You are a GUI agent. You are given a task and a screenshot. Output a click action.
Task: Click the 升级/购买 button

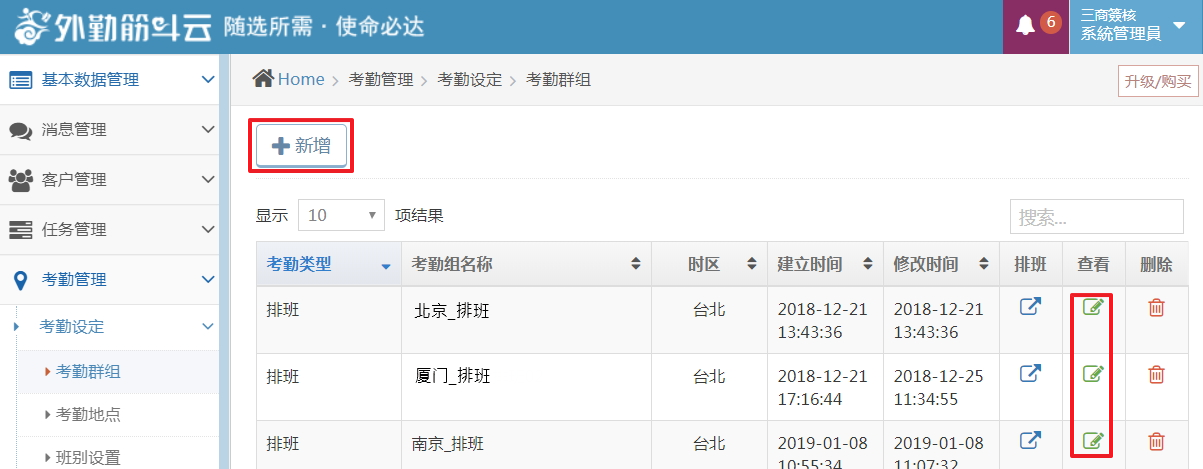point(1158,81)
